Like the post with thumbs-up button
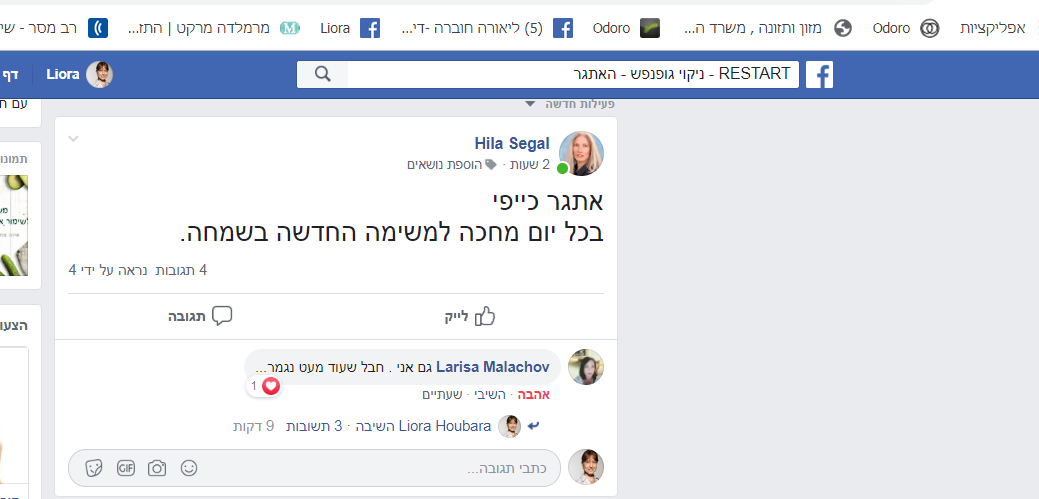The image size is (1039, 499). click(x=470, y=317)
